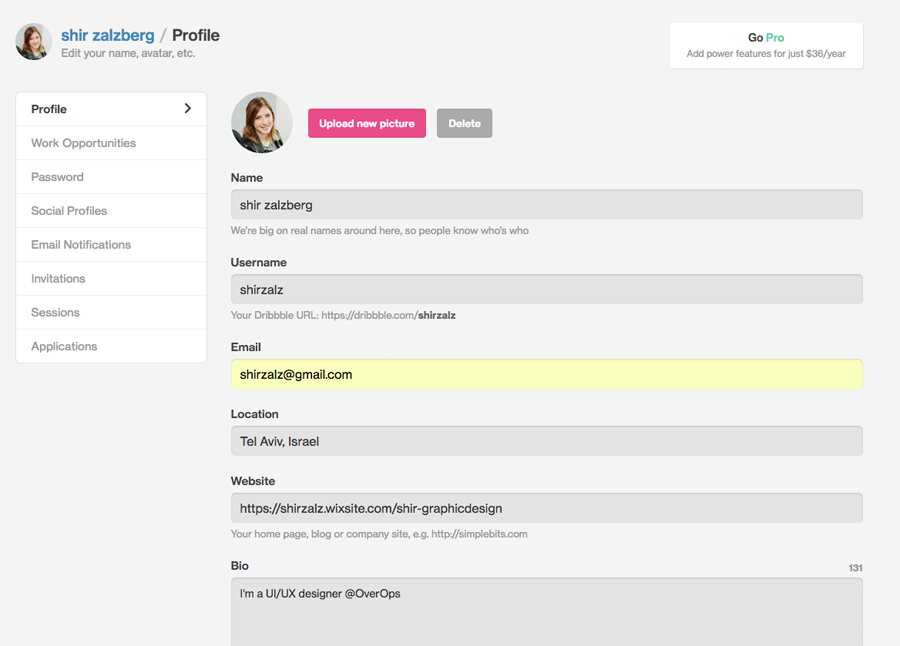Open Applications in the sidebar
Screen dimensions: 900x646
[x=64, y=347]
